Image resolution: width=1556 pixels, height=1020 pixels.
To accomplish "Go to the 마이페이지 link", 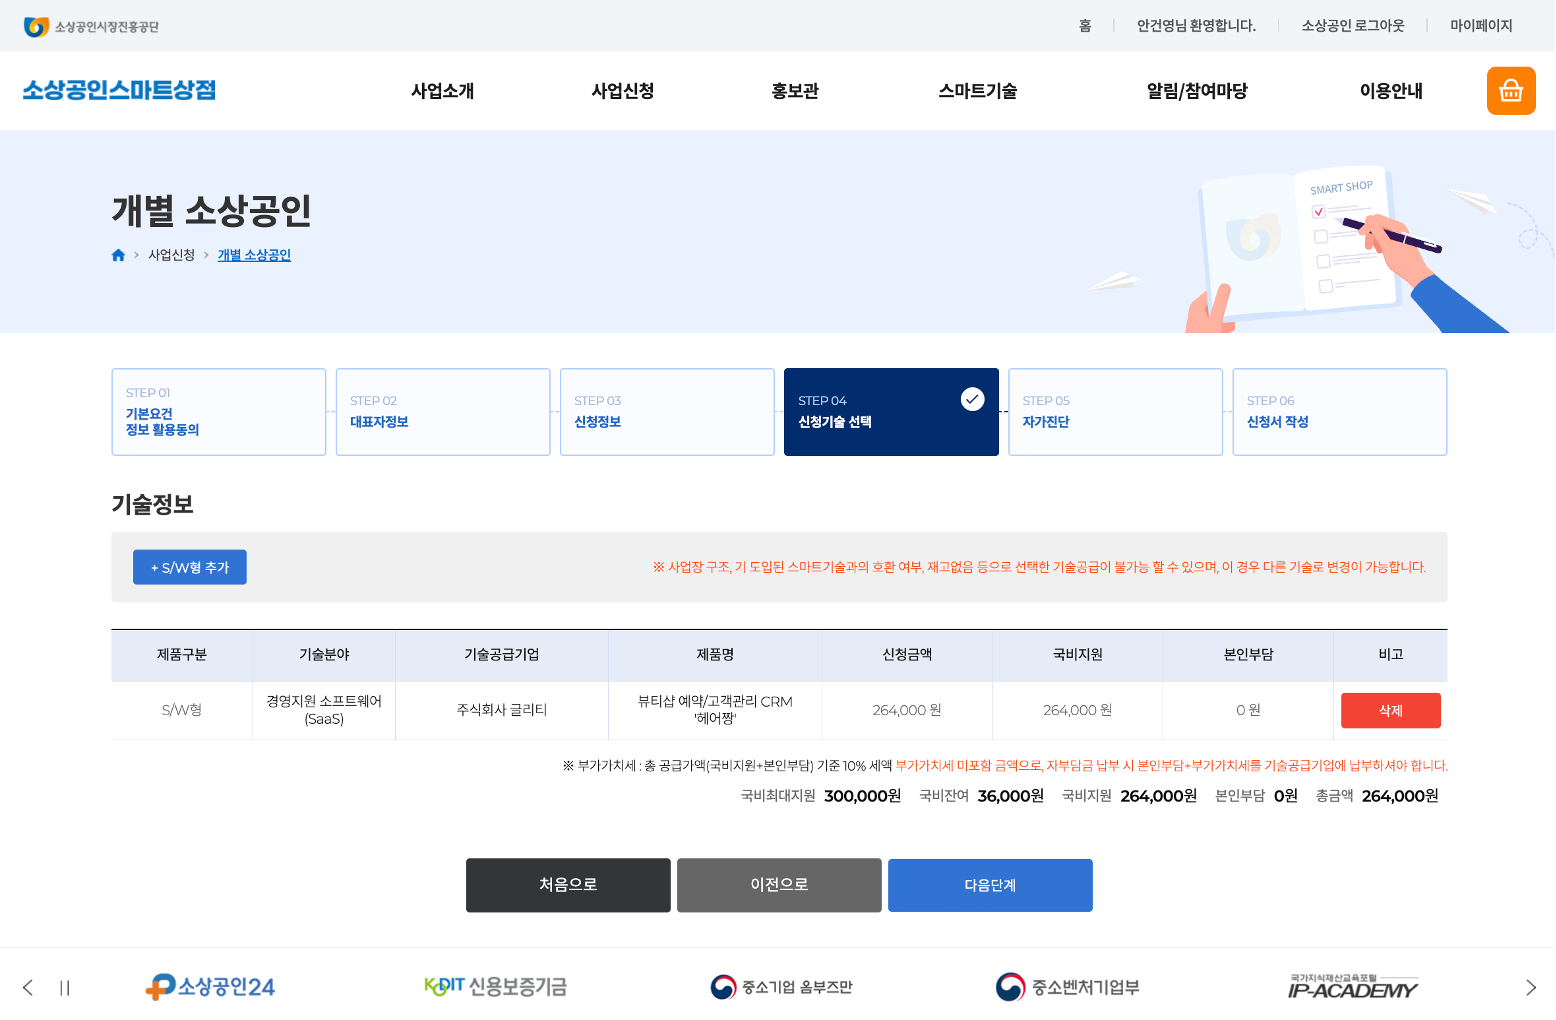I will [x=1481, y=26].
